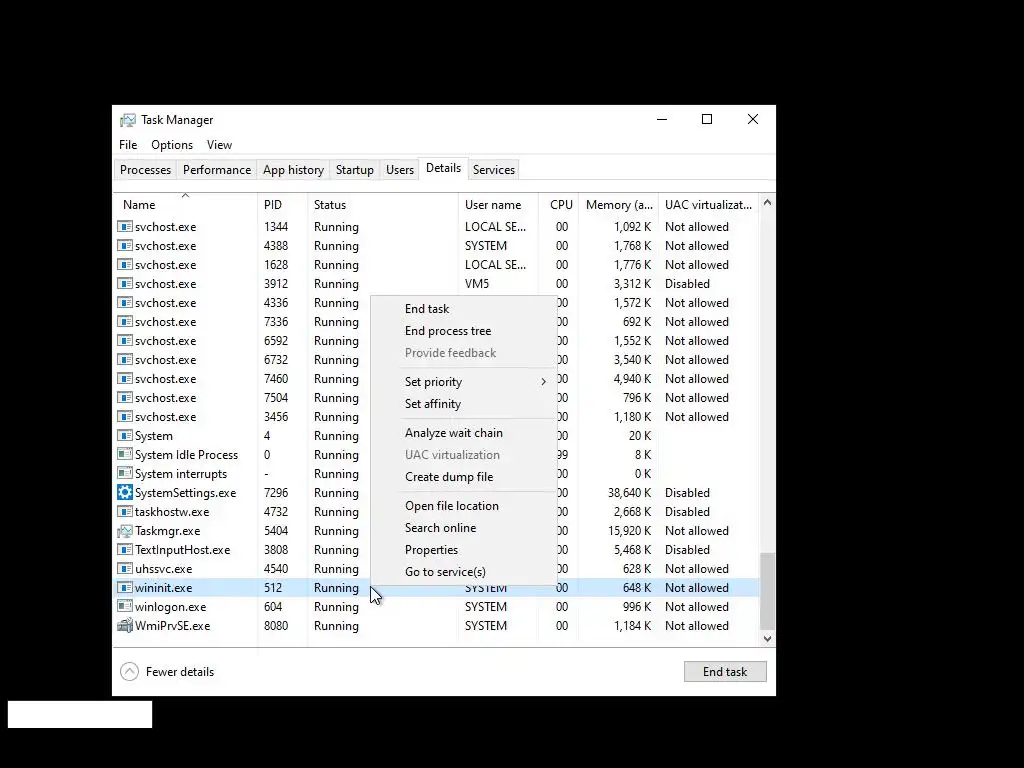Image resolution: width=1024 pixels, height=768 pixels.
Task: Click PID 8080 cell
Action: [276, 626]
